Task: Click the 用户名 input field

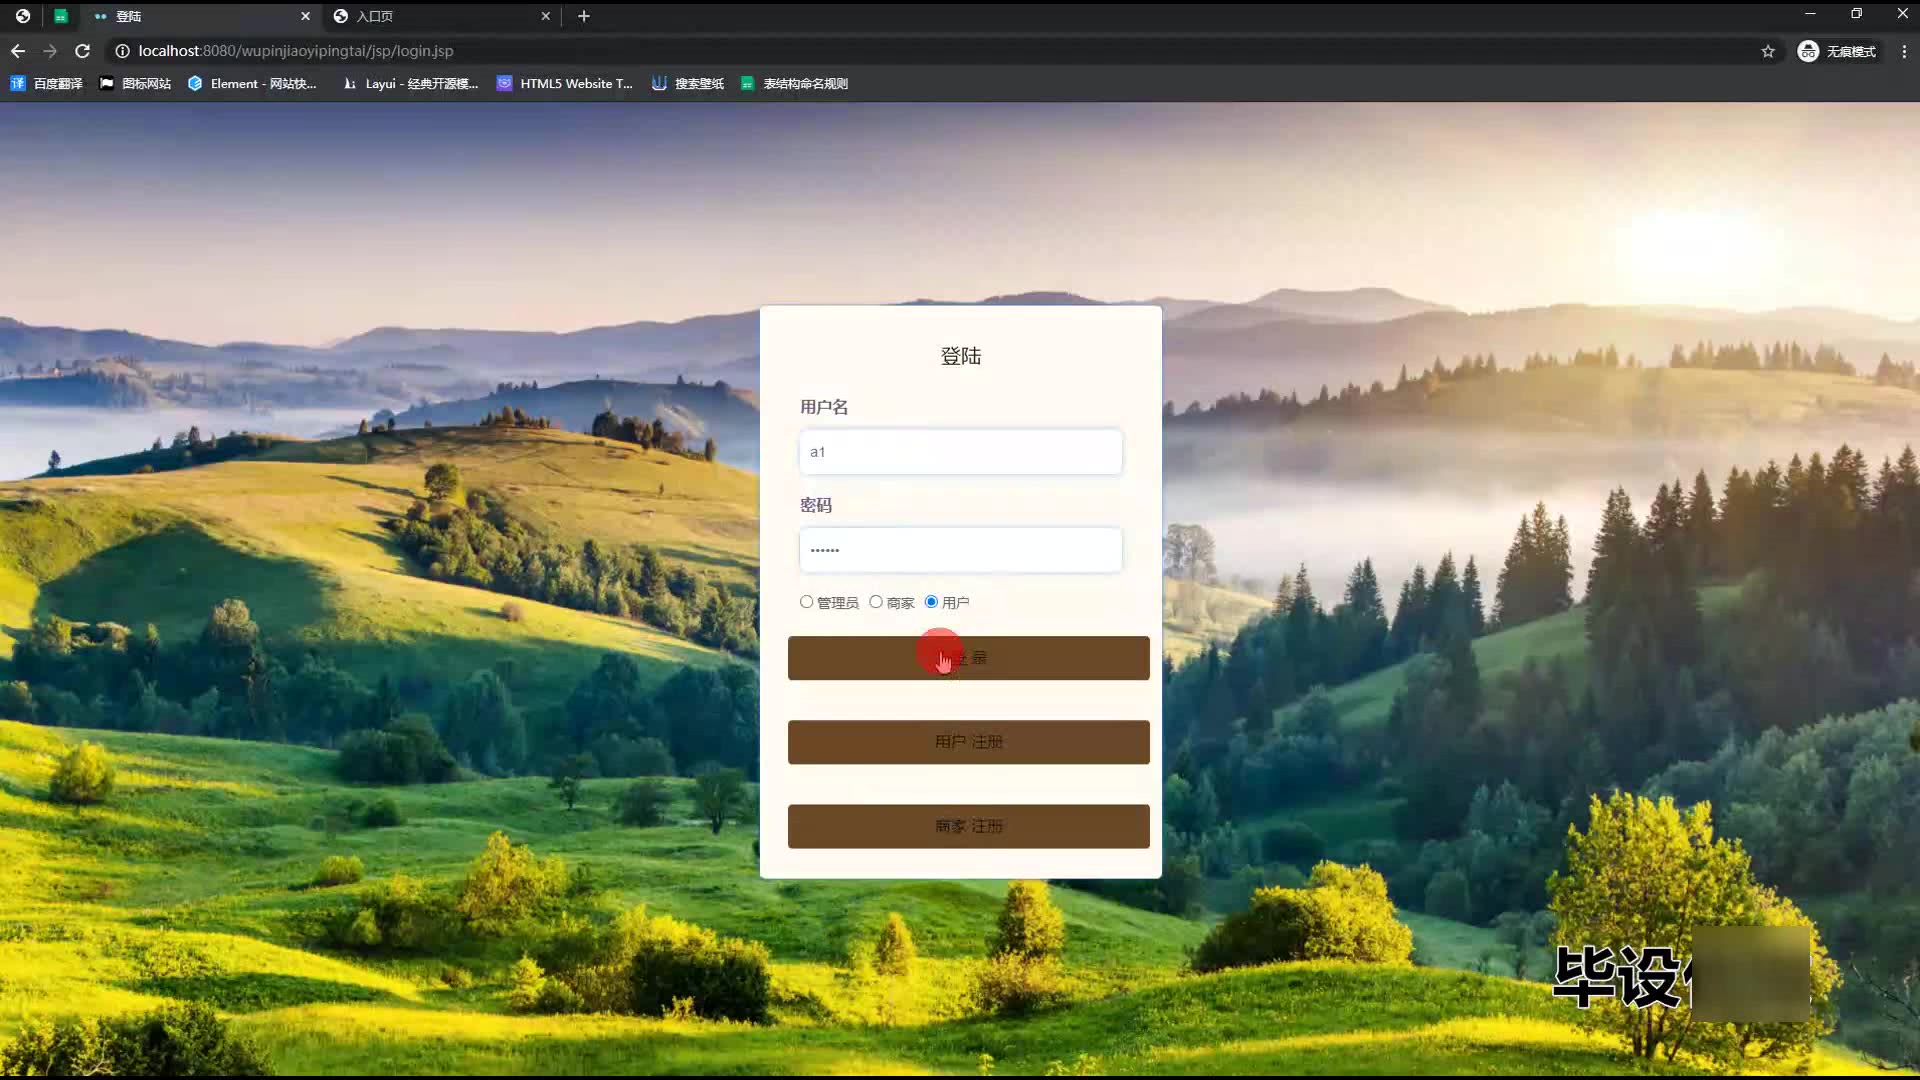Action: 960,452
